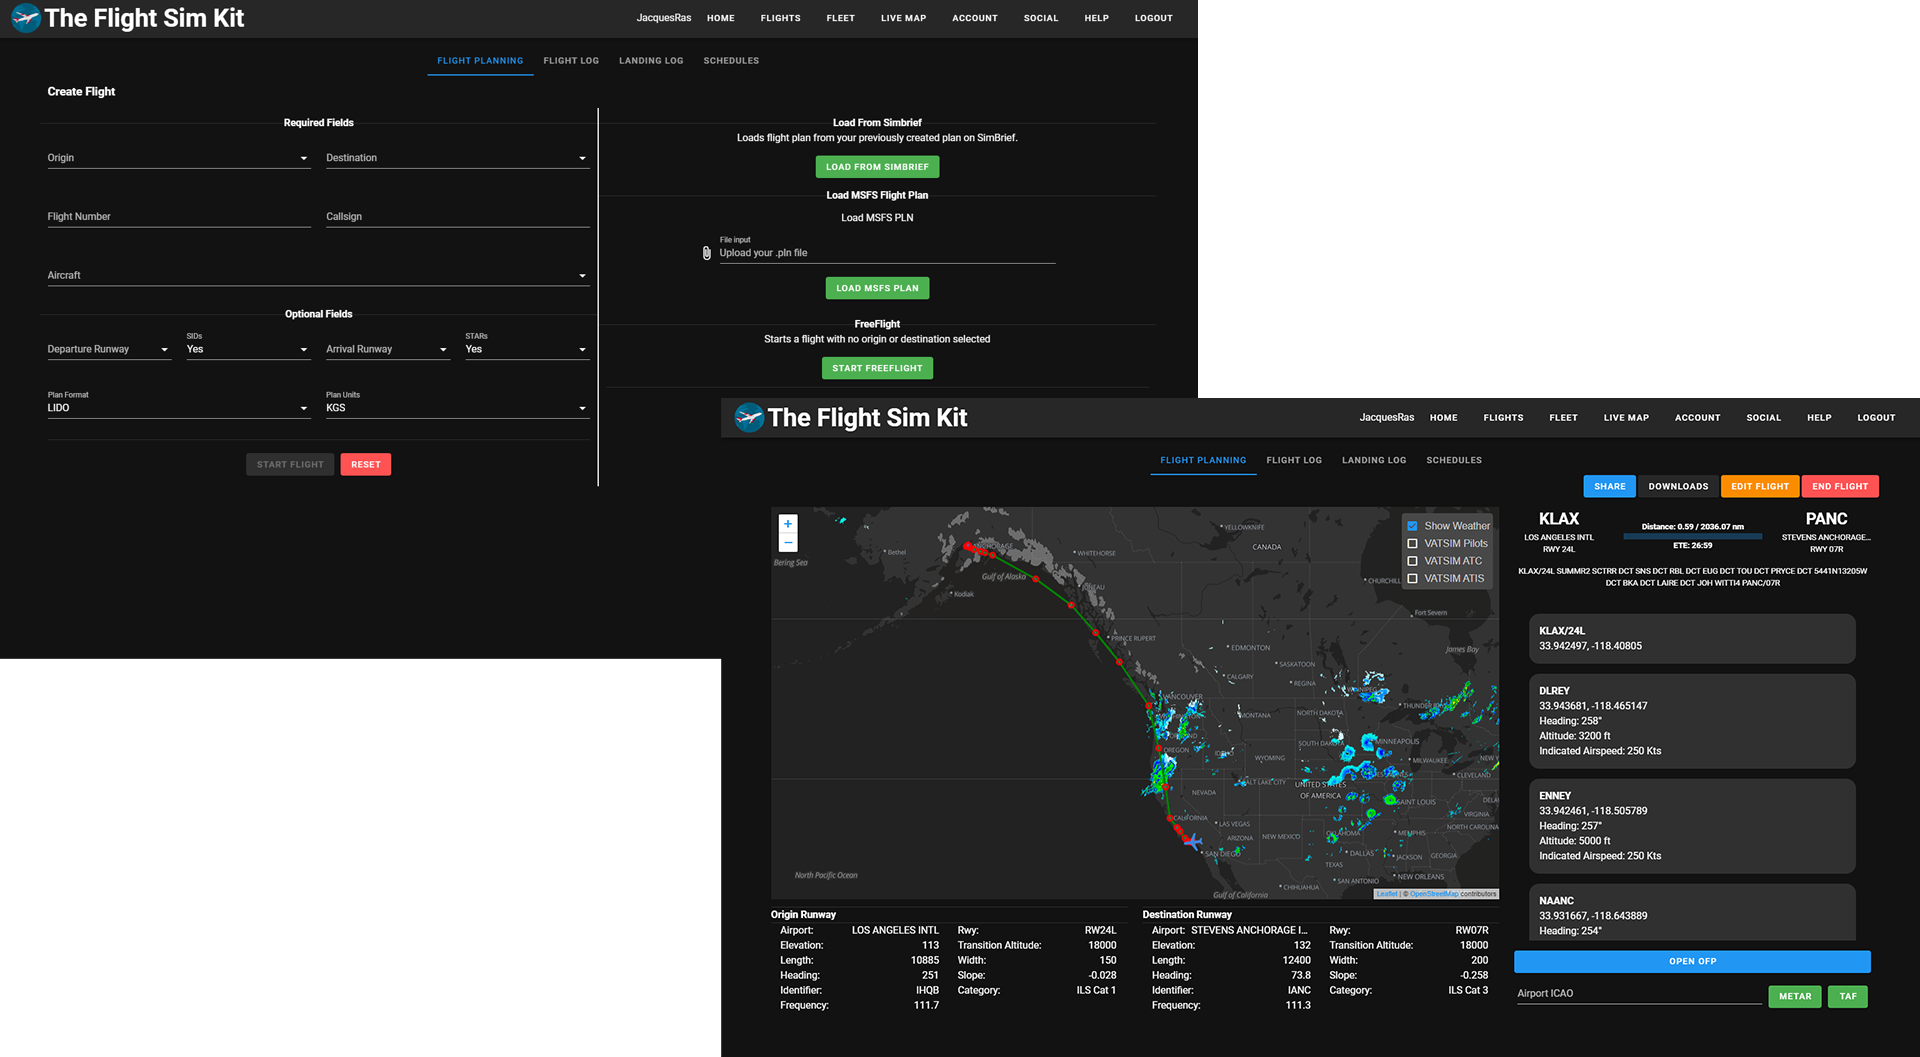The image size is (1920, 1057).
Task: Expand the Plan Format LIDO dropdown
Action: [179, 408]
